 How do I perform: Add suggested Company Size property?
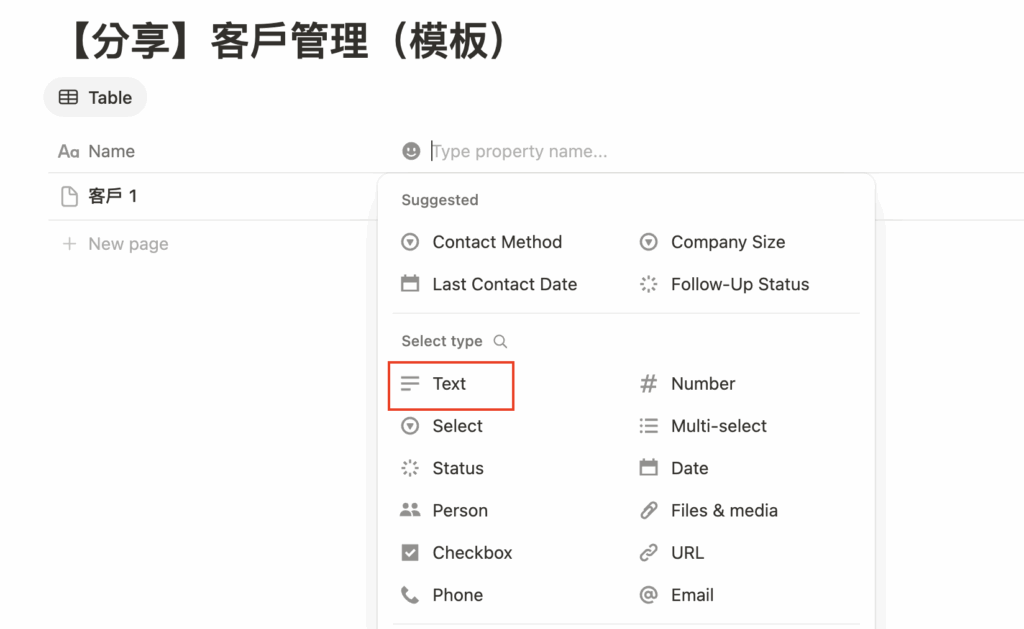point(727,242)
